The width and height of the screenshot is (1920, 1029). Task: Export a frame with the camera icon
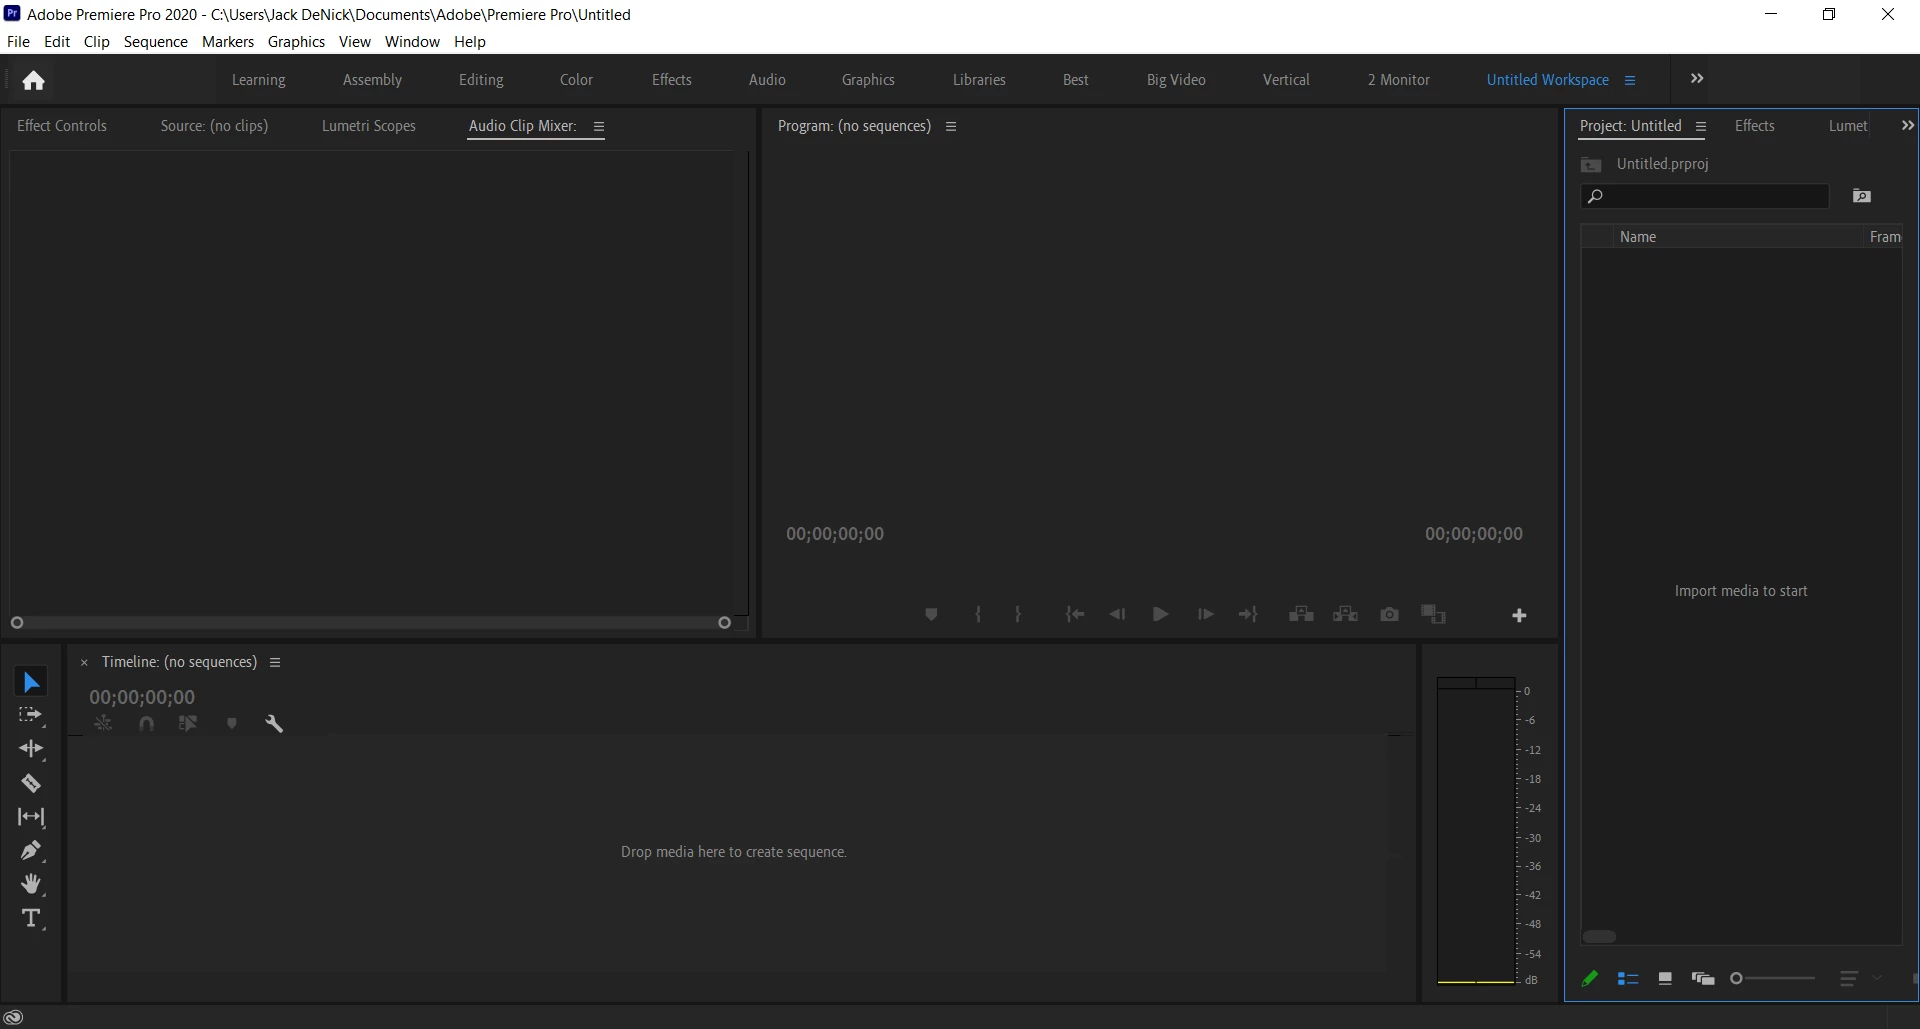click(1390, 614)
